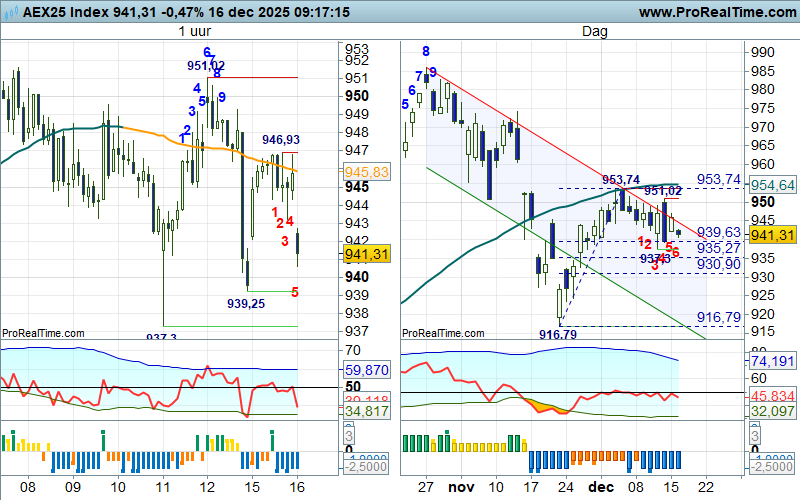Click the red 45,834 indicator value tag

tap(772, 396)
